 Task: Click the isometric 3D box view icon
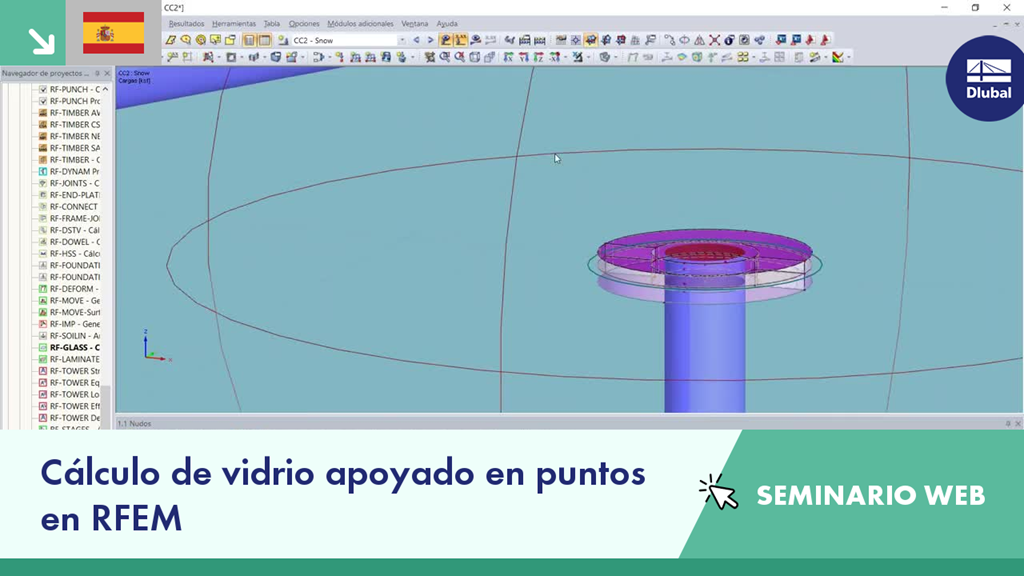[474, 57]
